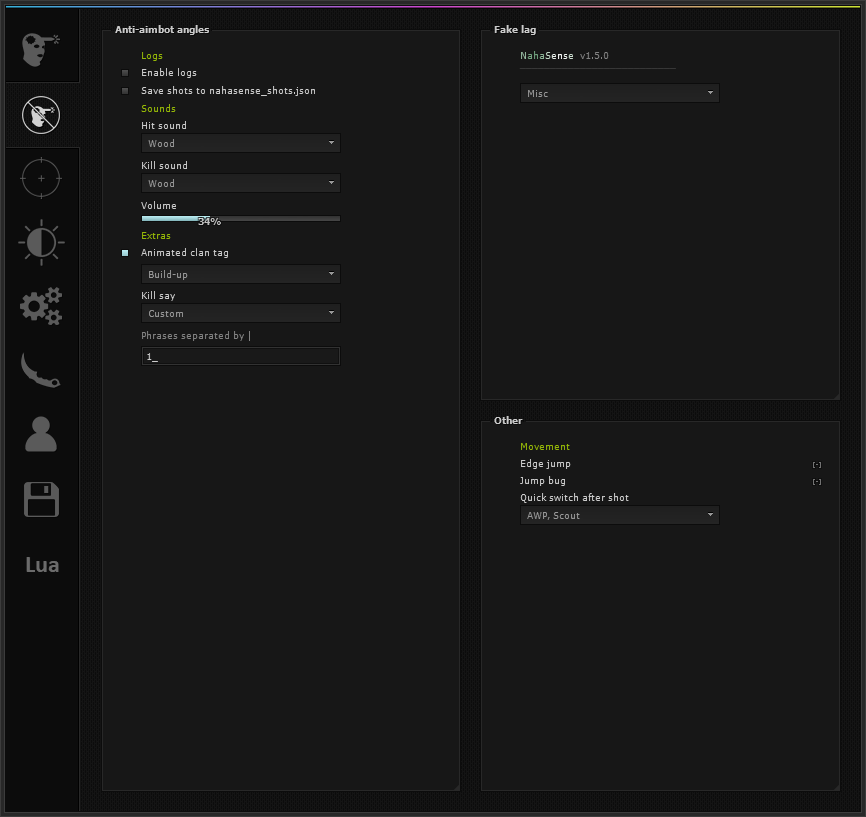Click the Jump bug label
This screenshot has height=817, width=866.
pyautogui.click(x=542, y=481)
